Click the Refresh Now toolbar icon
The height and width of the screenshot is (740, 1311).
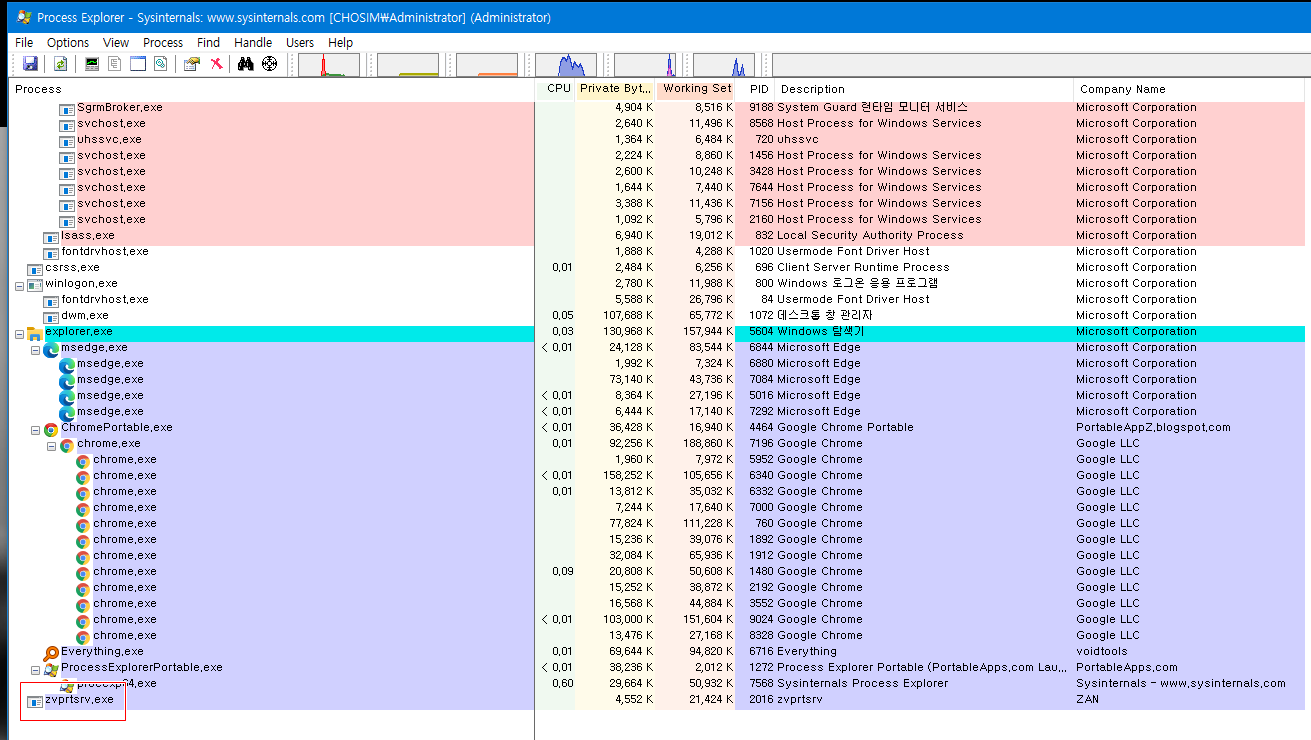(x=61, y=64)
